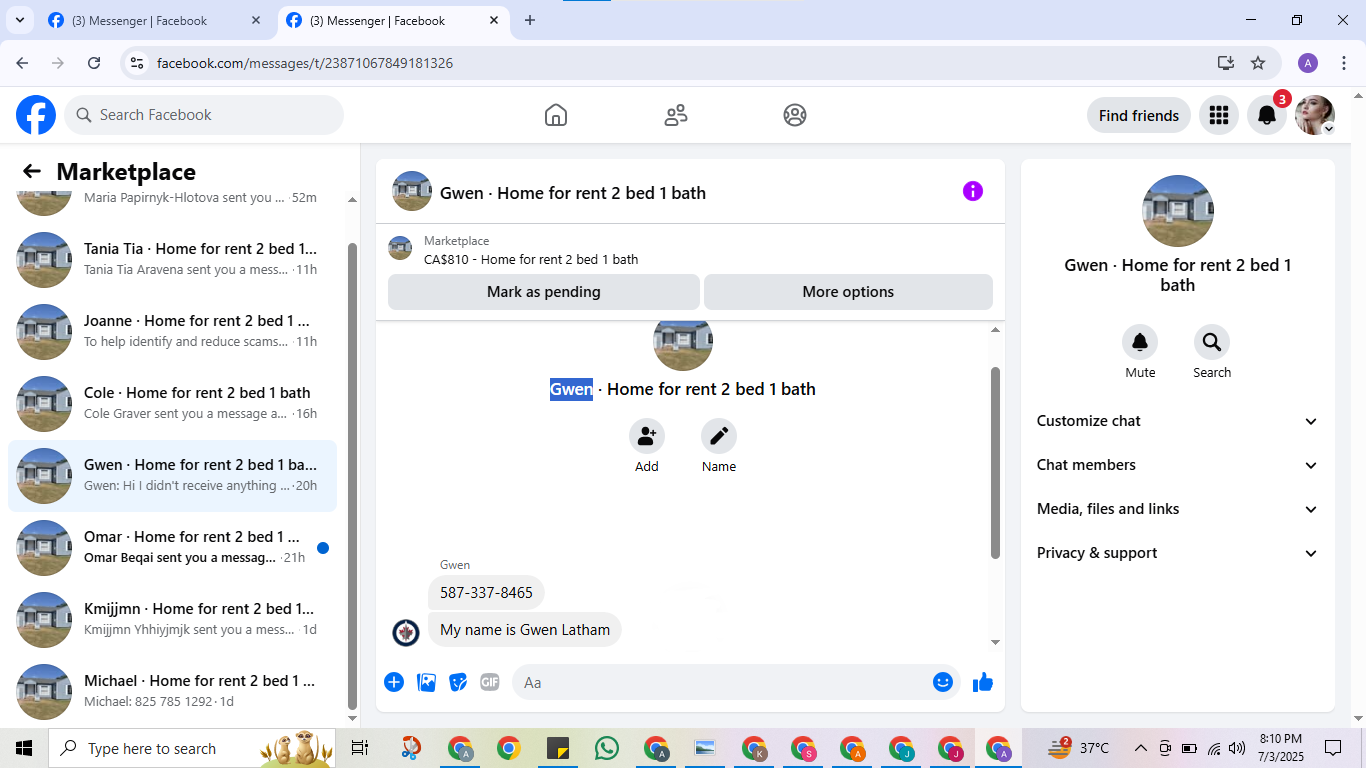Switch to the first Messenger browser tab
Viewport: 1366px width, 768px height.
155,20
